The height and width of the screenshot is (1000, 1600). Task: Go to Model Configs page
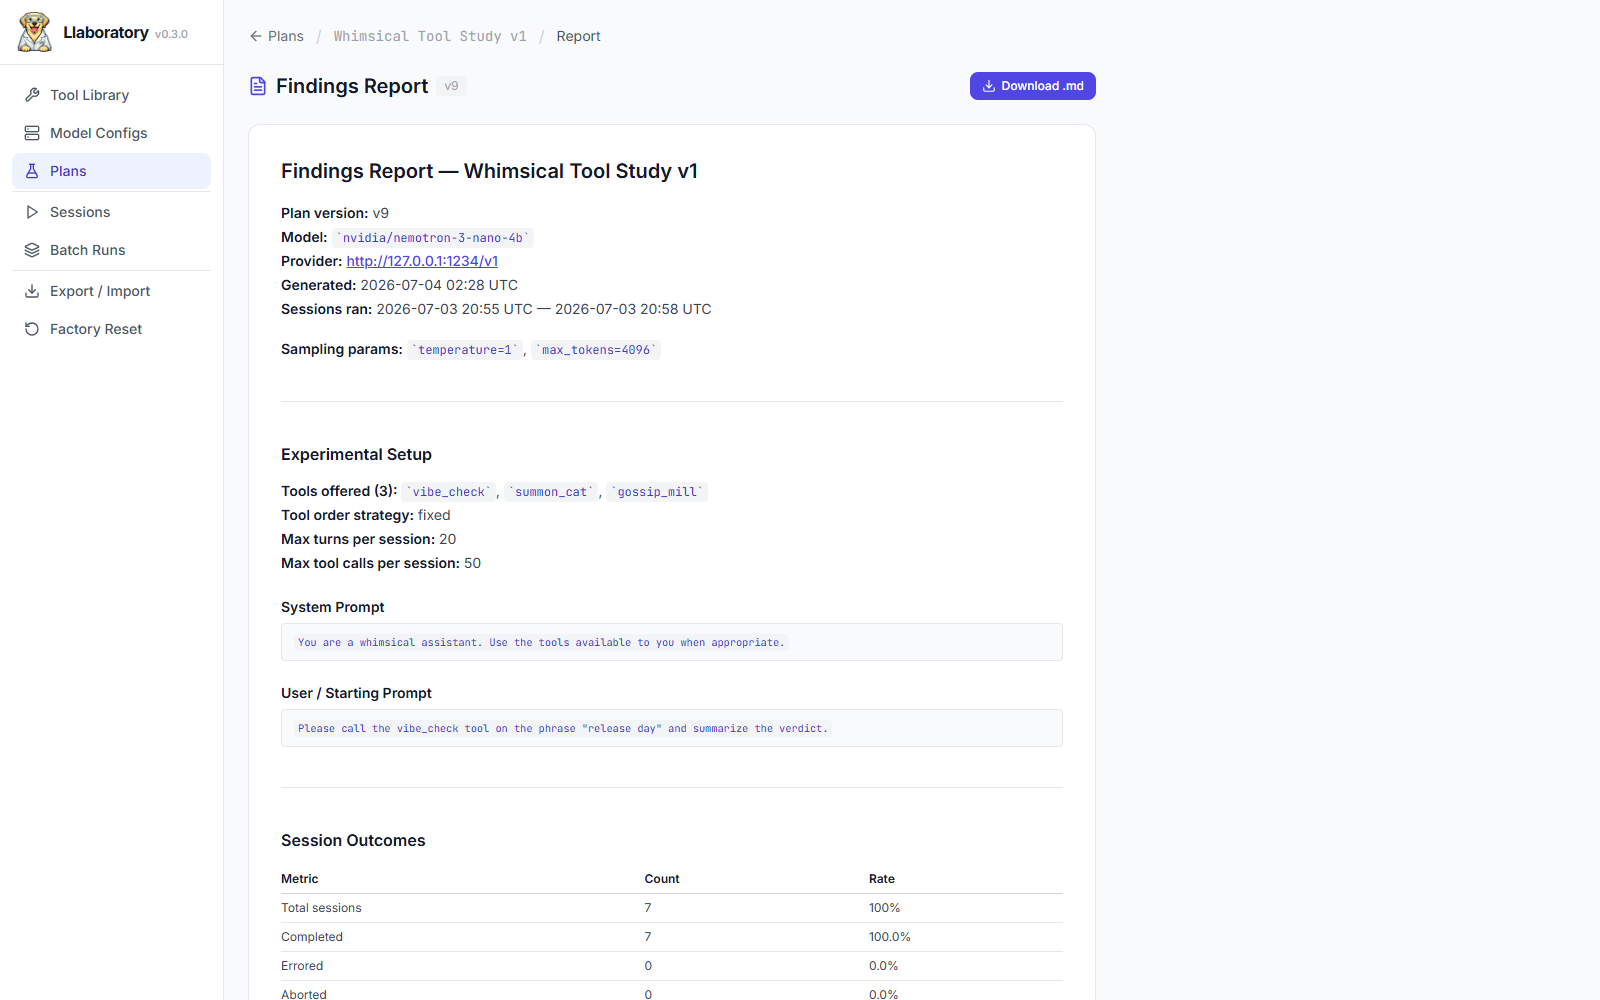[x=111, y=133]
